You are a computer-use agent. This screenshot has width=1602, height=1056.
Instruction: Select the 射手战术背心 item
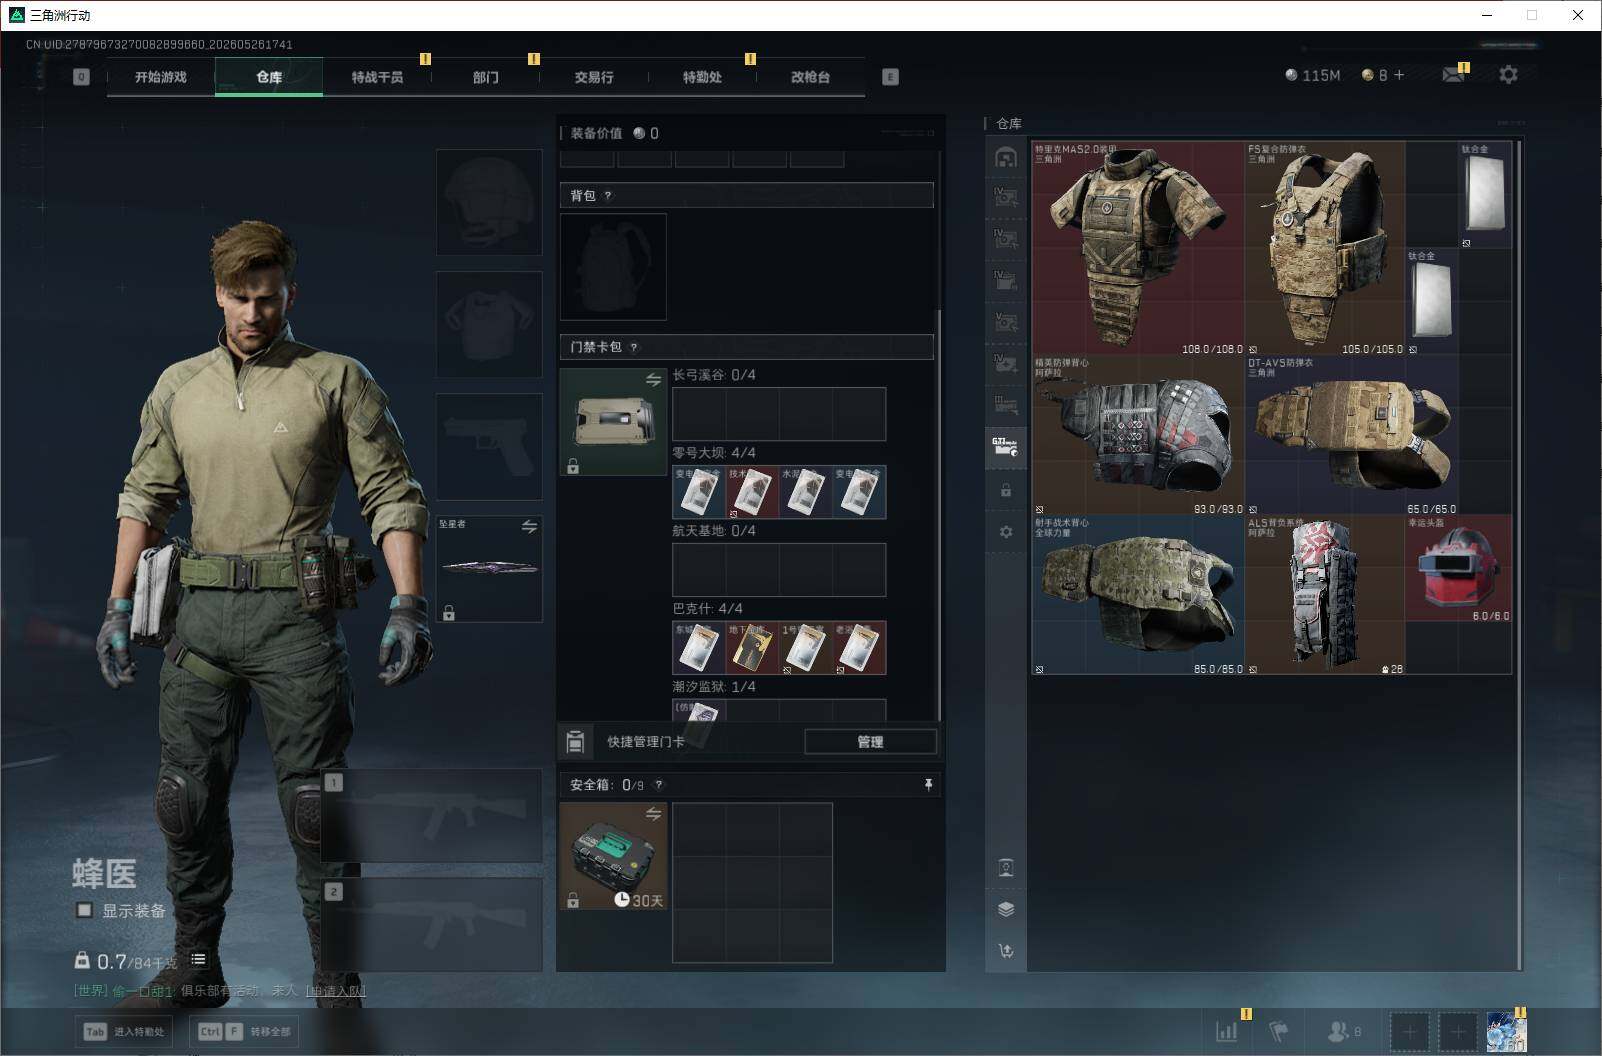(x=1138, y=595)
